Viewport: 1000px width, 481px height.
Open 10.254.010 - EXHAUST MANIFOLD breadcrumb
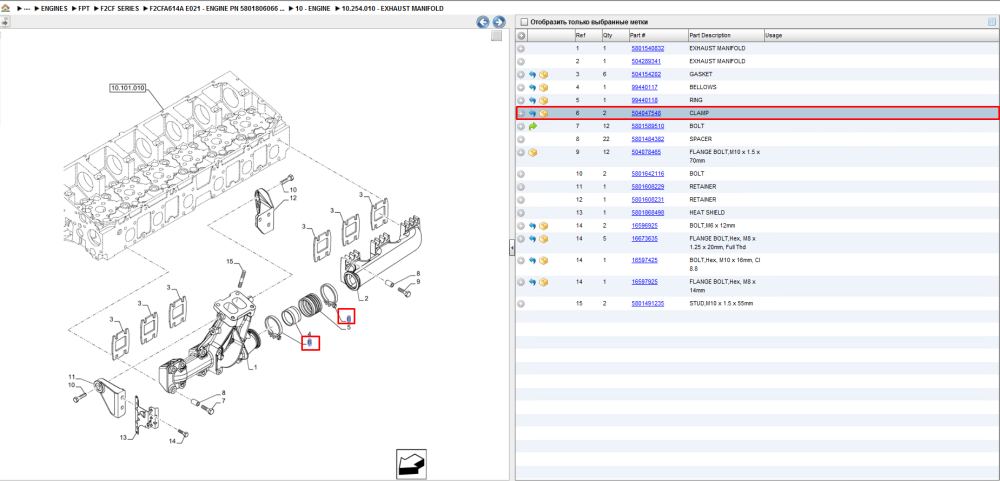(x=392, y=9)
